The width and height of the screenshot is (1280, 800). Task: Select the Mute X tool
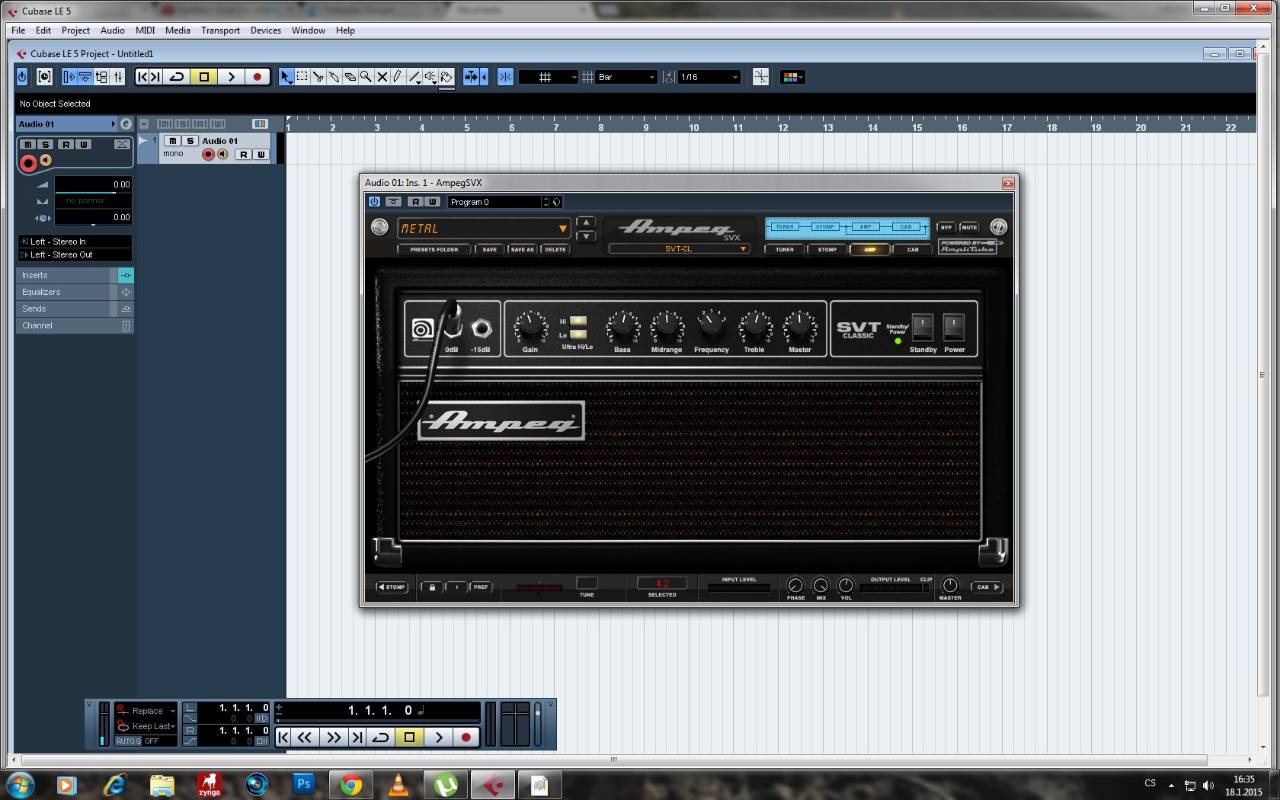point(382,77)
